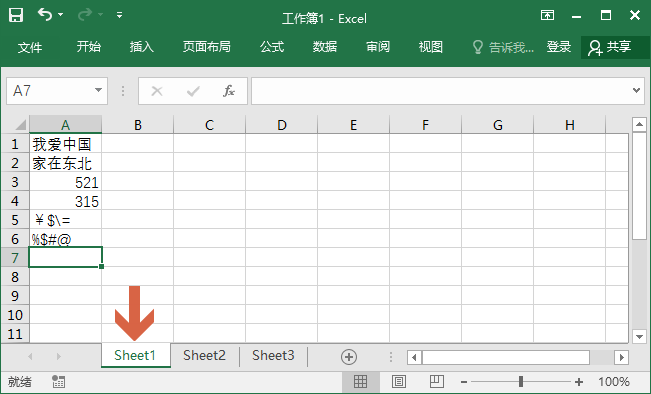The height and width of the screenshot is (394, 651).
Task: Select column B header
Action: coord(137,125)
